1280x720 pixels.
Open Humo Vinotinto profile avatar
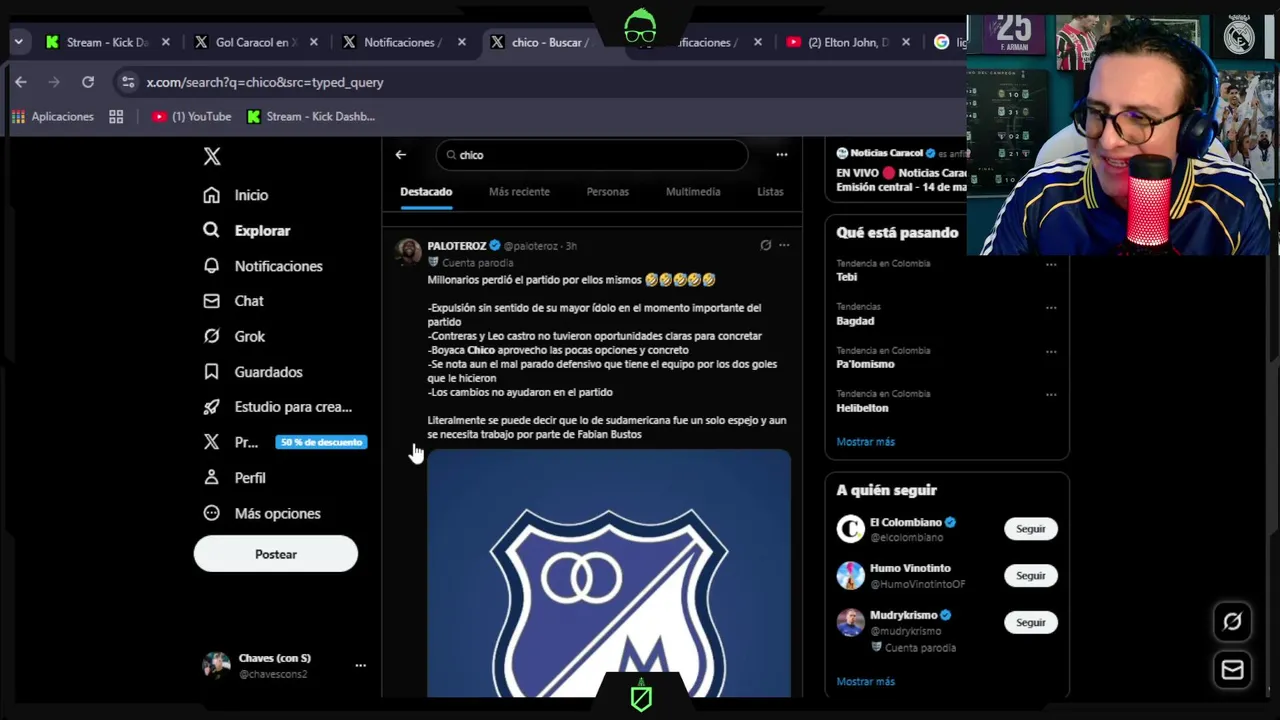point(850,576)
